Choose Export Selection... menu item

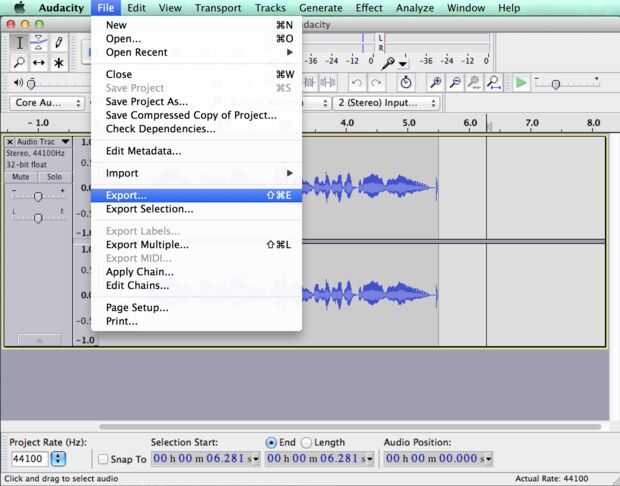[196, 209]
